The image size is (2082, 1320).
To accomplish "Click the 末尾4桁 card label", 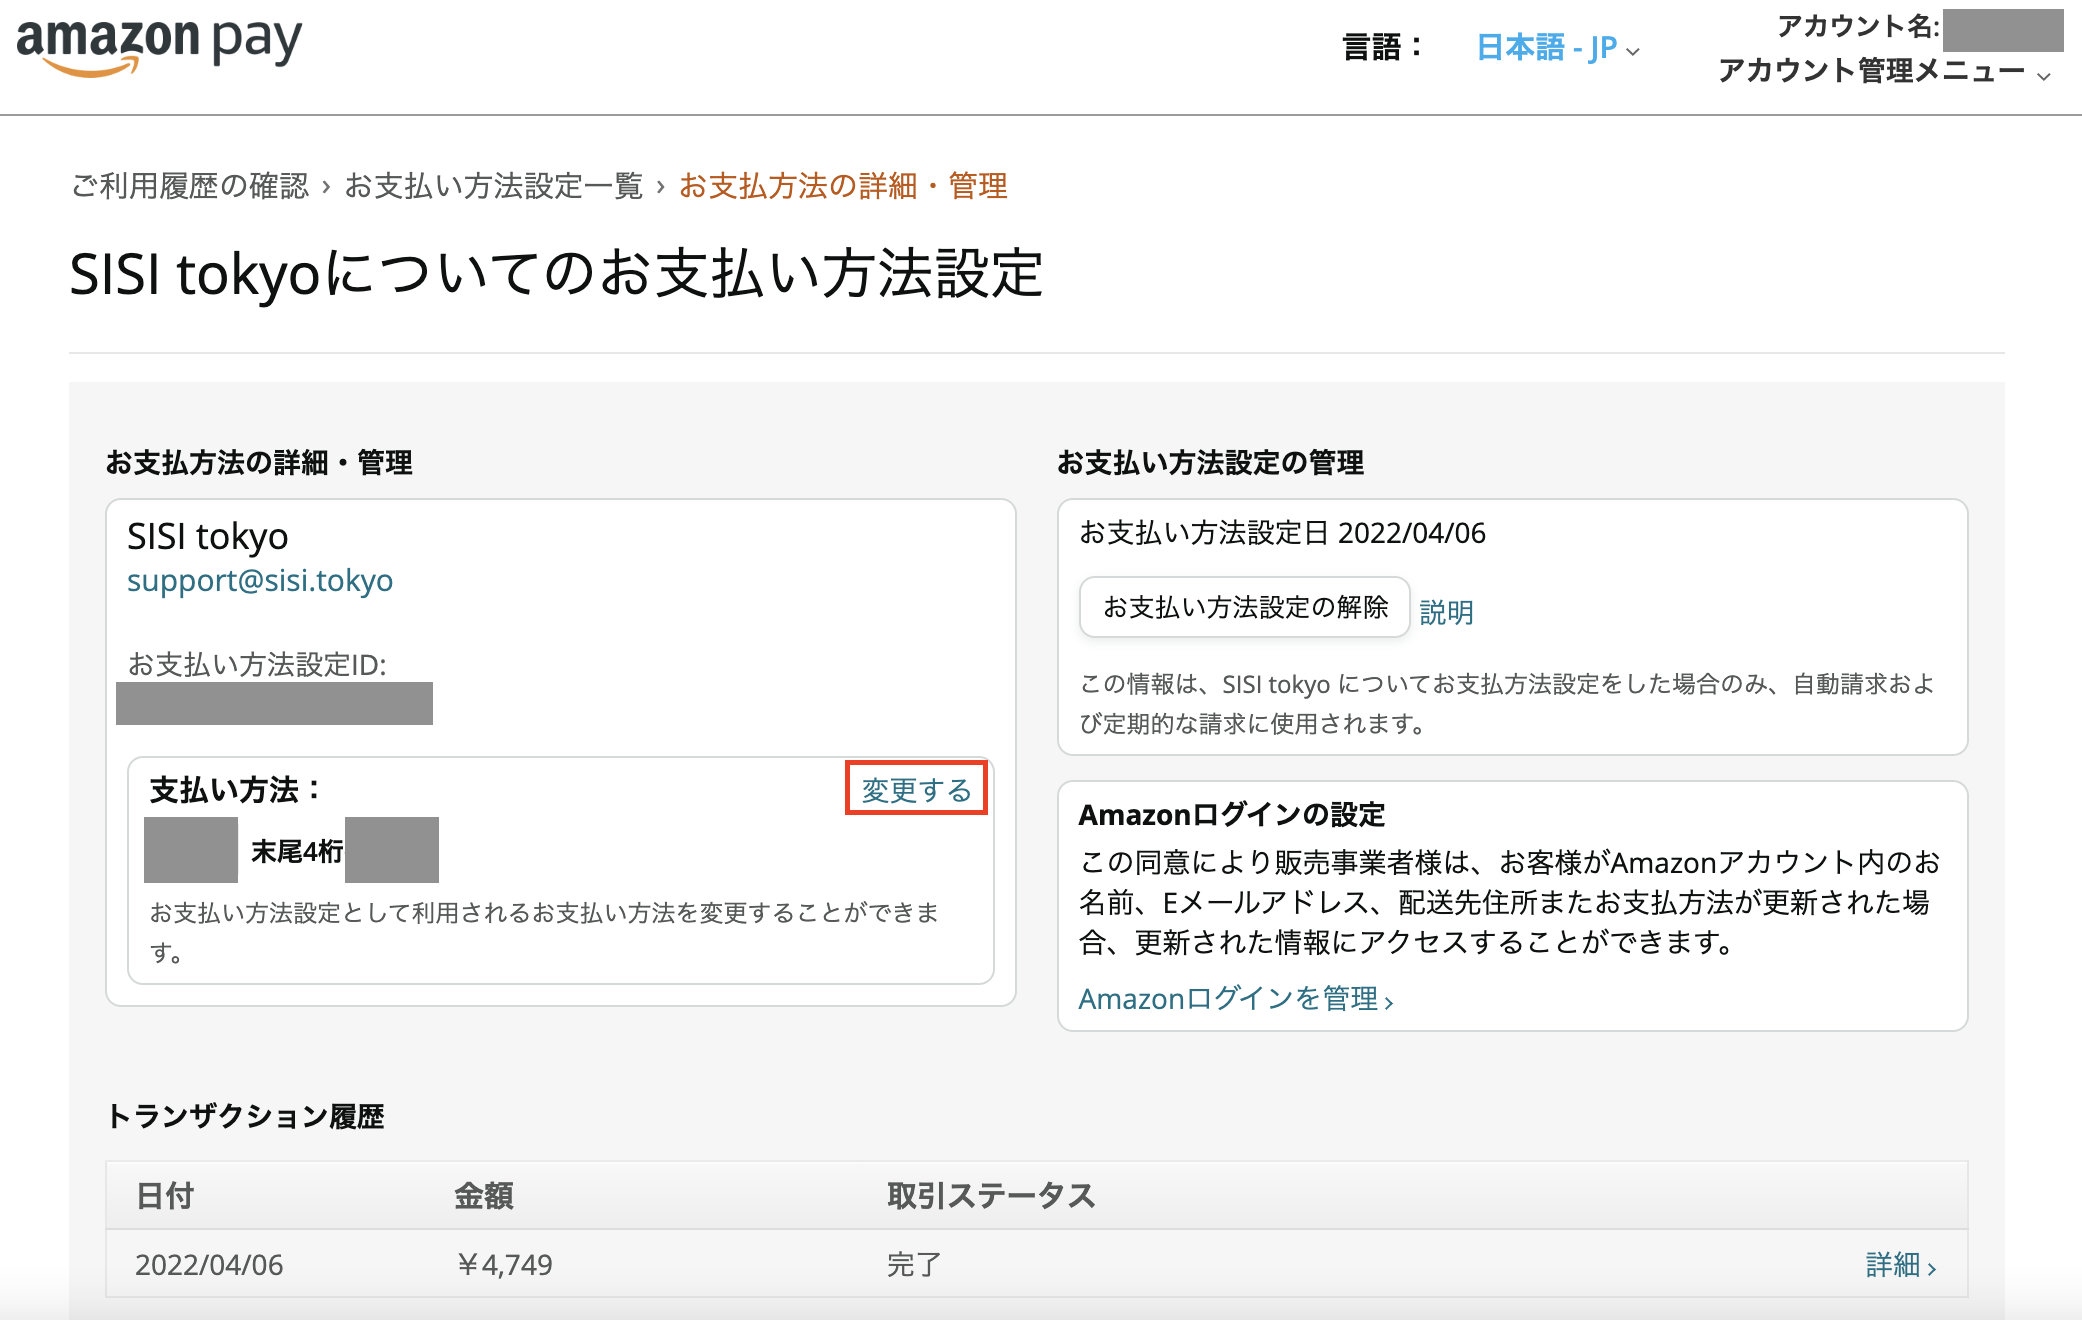I will 297,851.
